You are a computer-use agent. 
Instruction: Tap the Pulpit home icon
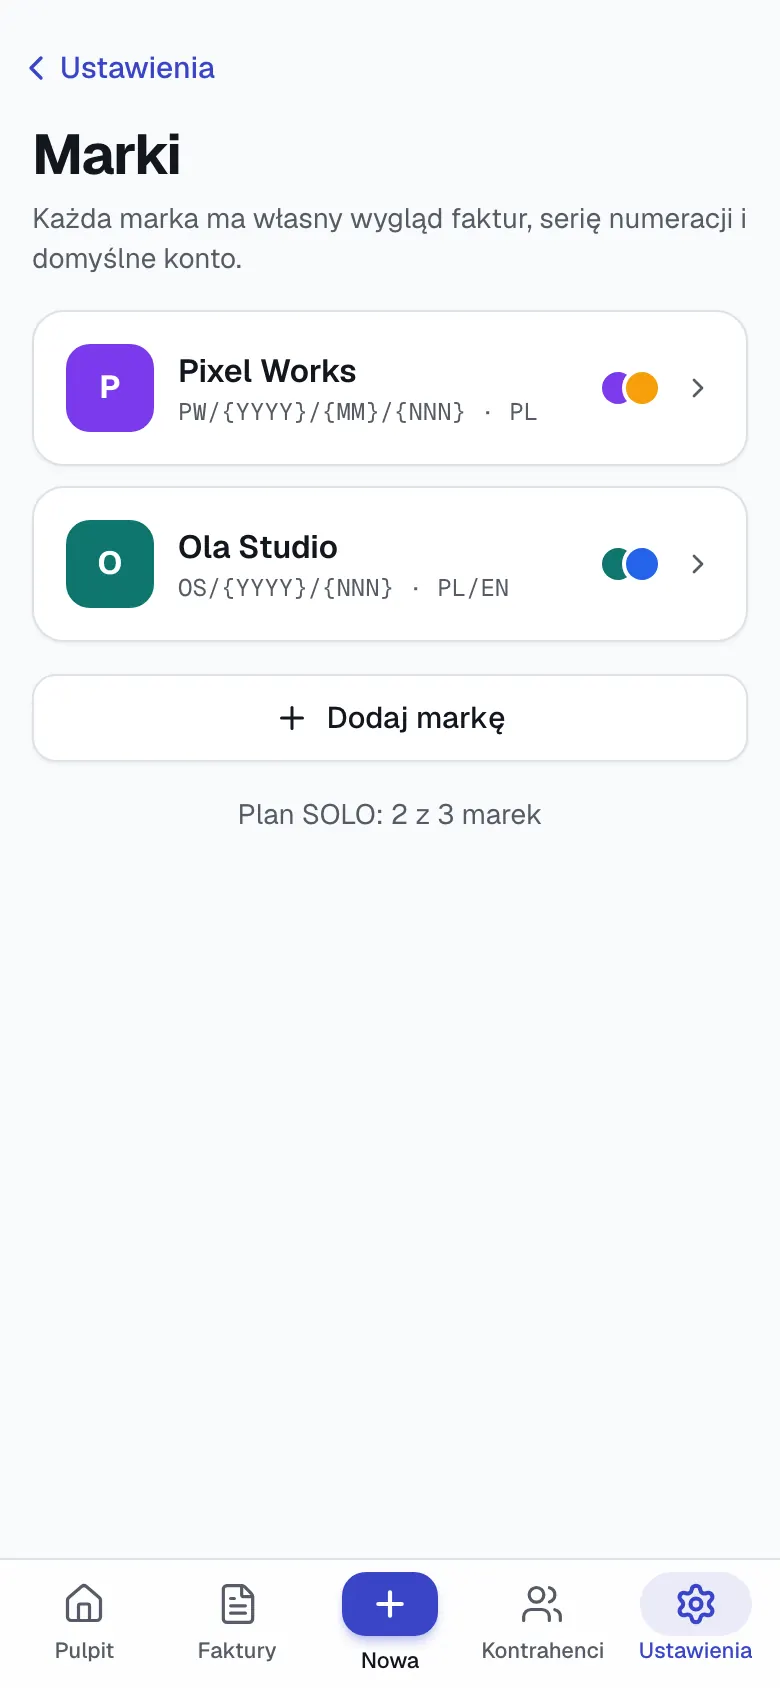click(84, 1603)
